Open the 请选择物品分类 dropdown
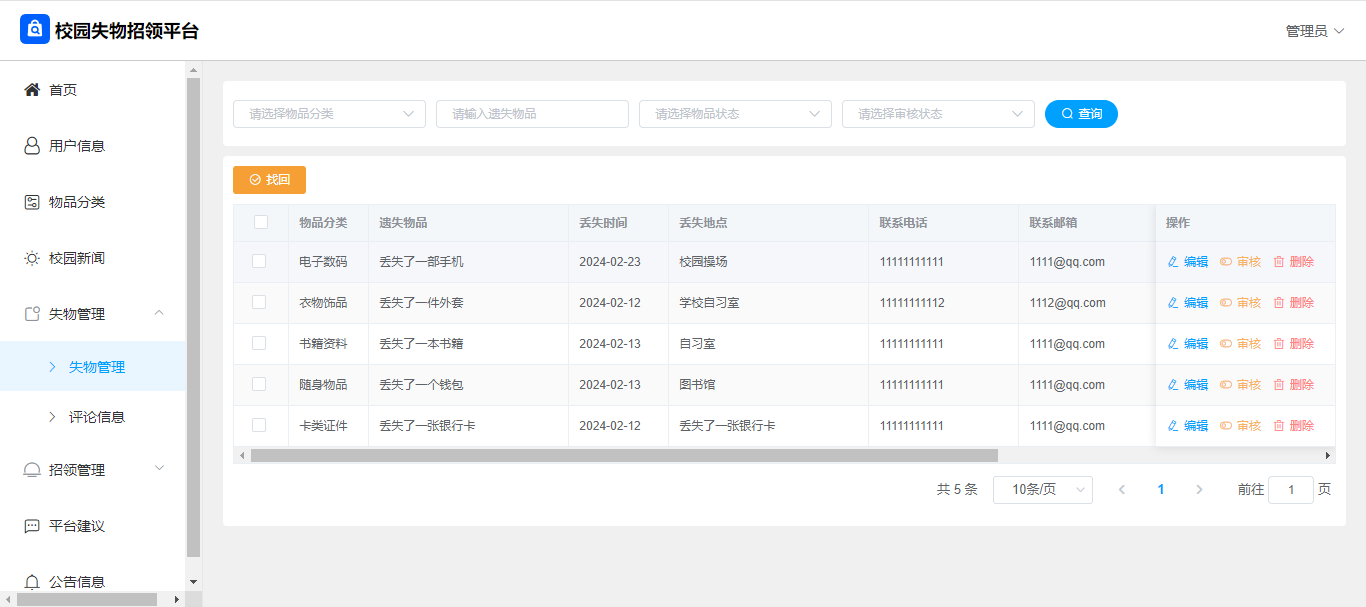Screen dimensions: 1366x607 [329, 114]
